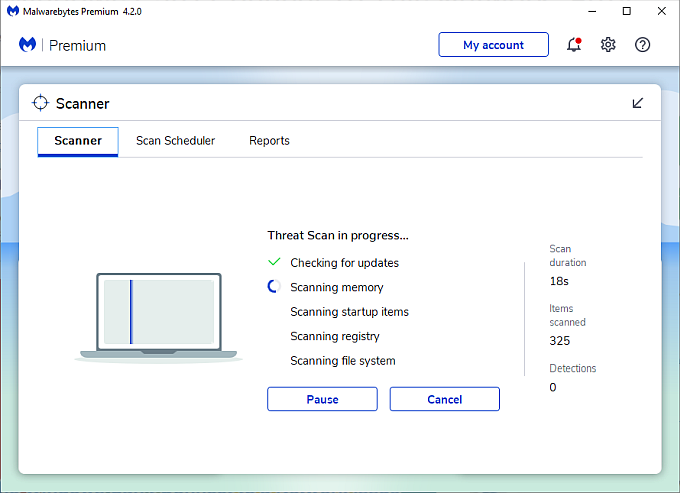Click 'Scanning startup items' text
680x493 pixels.
pyautogui.click(x=349, y=312)
